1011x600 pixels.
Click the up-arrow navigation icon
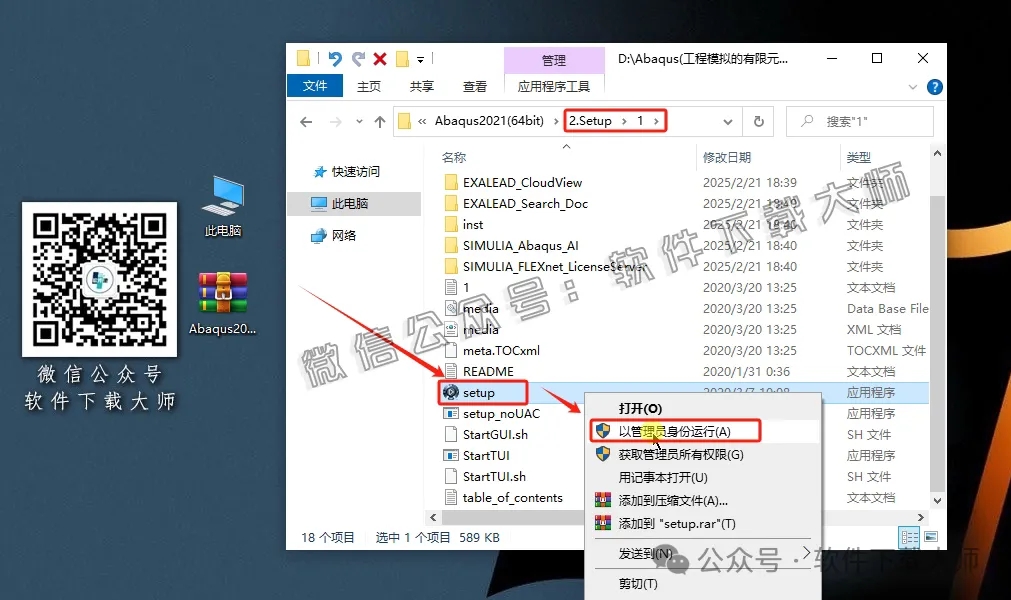coord(379,121)
